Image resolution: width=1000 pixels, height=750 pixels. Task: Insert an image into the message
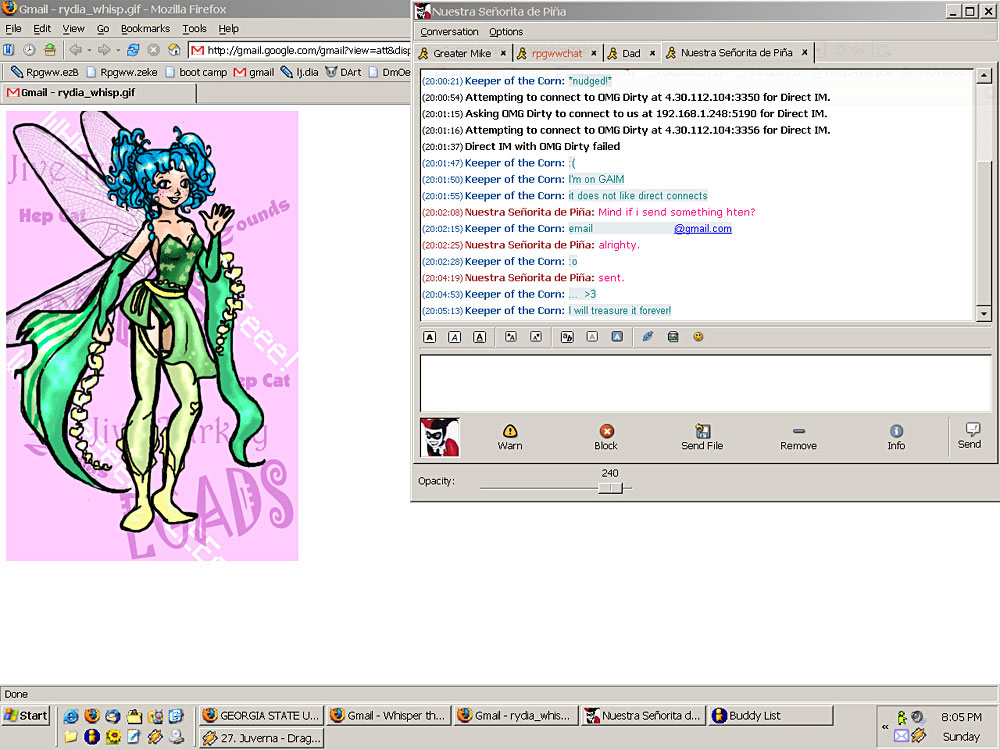[x=673, y=337]
